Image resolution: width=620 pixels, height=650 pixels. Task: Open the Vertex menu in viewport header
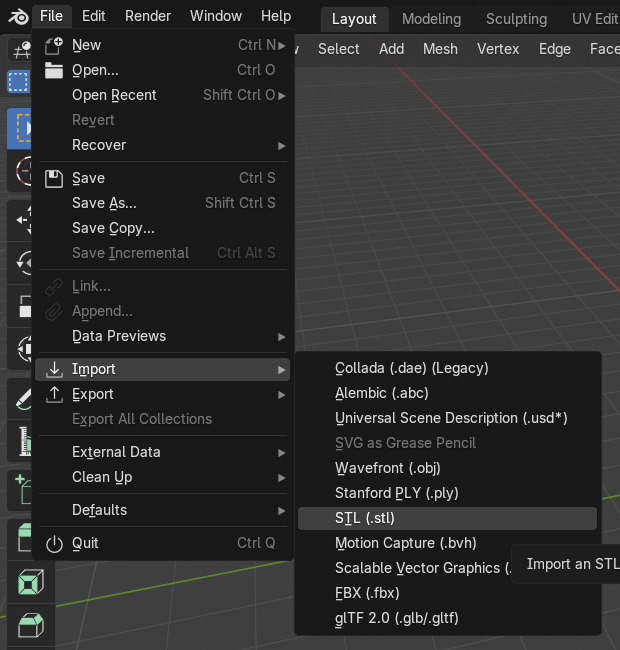click(498, 49)
